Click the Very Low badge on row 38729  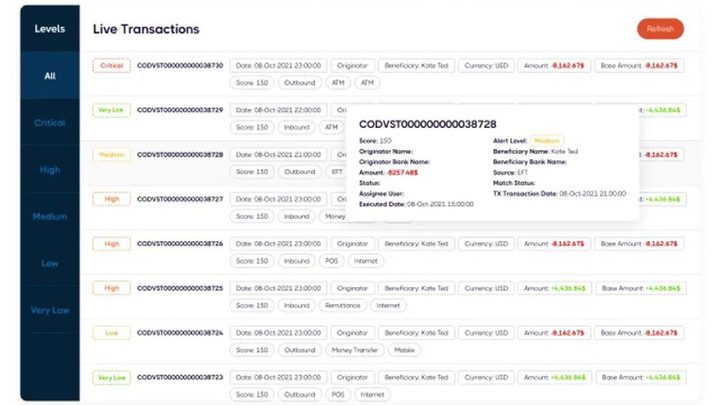click(x=112, y=110)
